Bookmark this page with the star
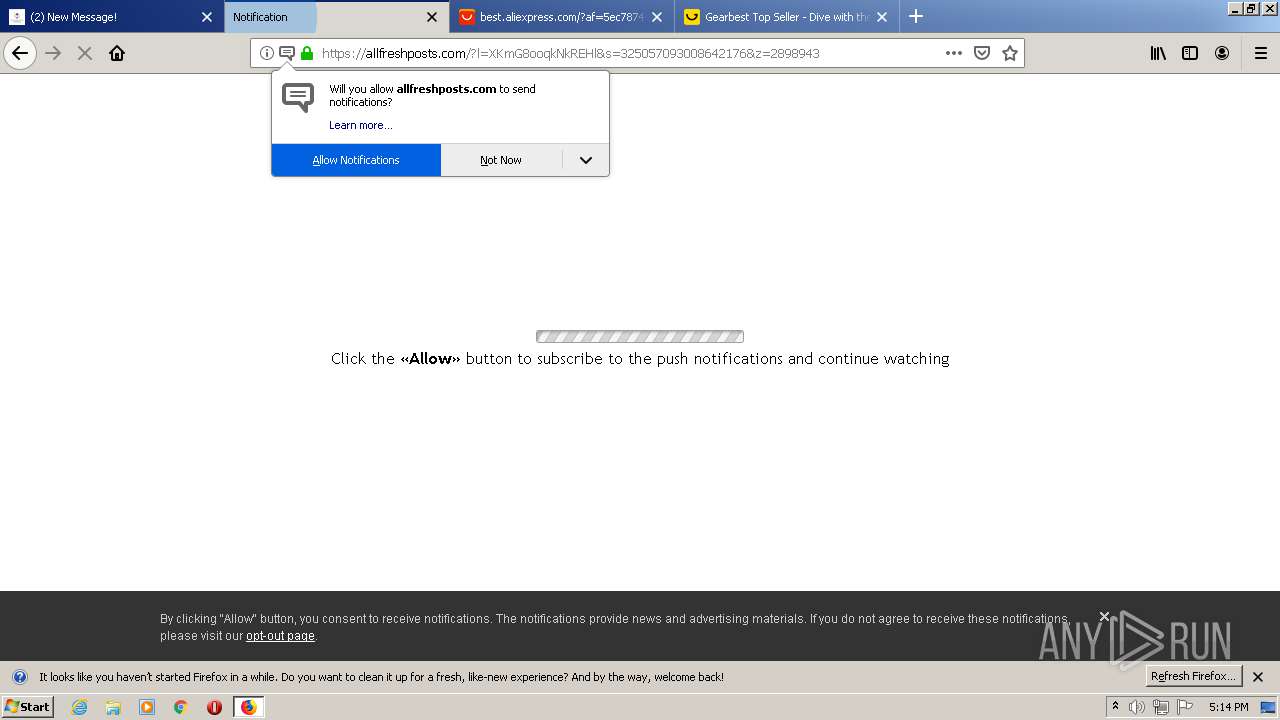 coord(1010,53)
